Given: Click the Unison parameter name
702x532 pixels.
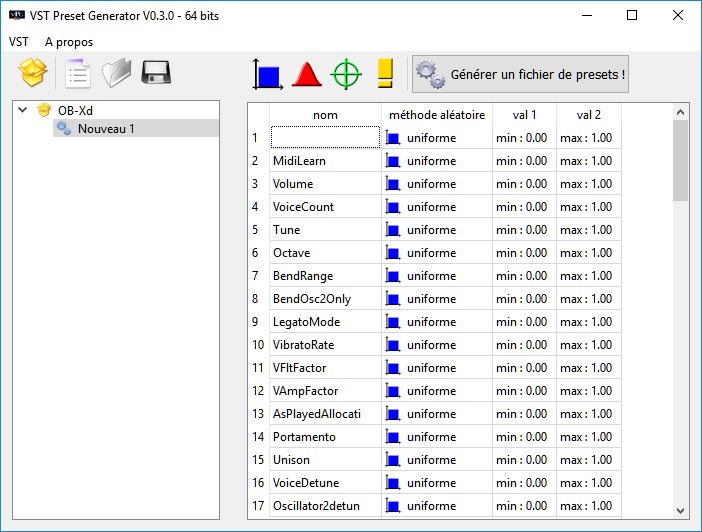Looking at the screenshot, I should pos(291,460).
